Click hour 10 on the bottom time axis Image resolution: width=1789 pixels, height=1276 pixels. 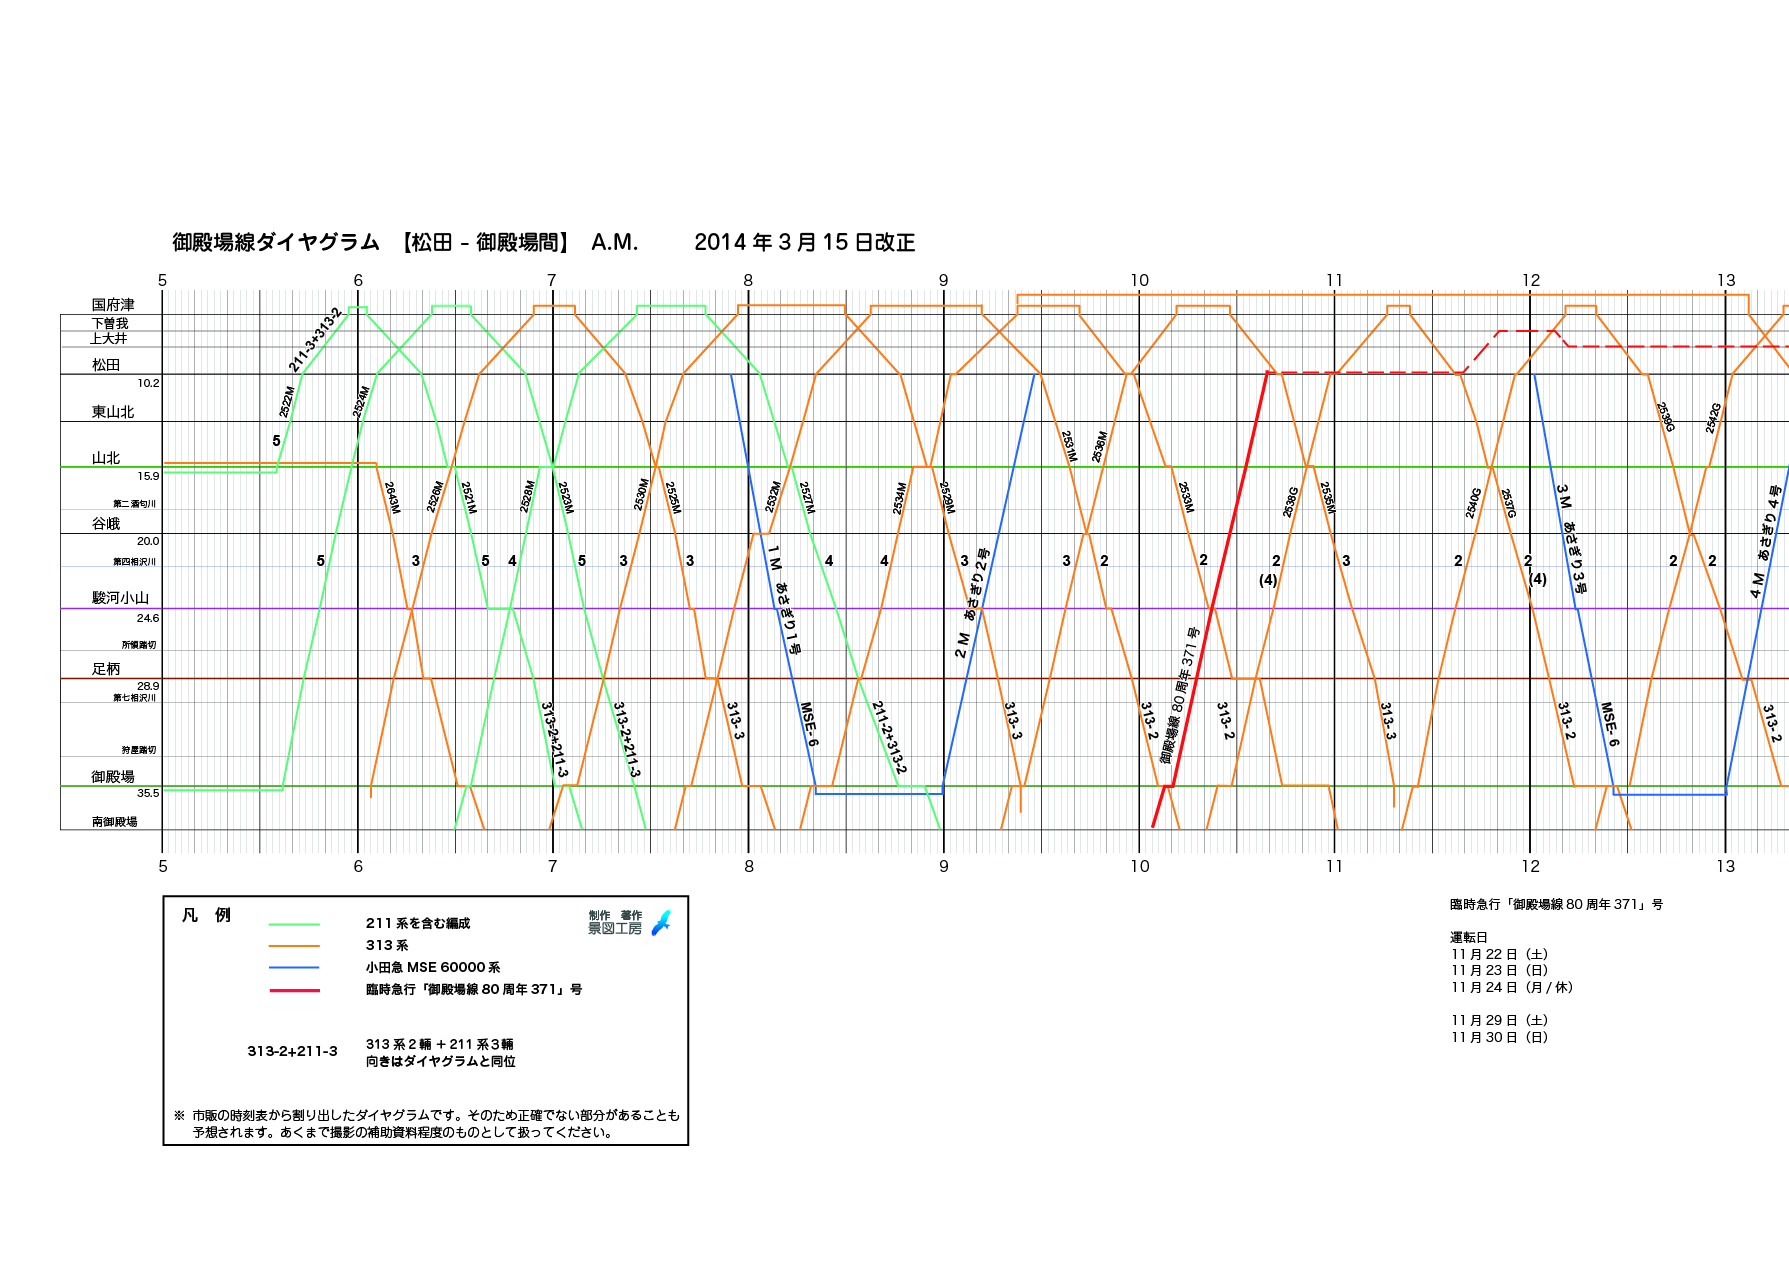[x=1139, y=866]
